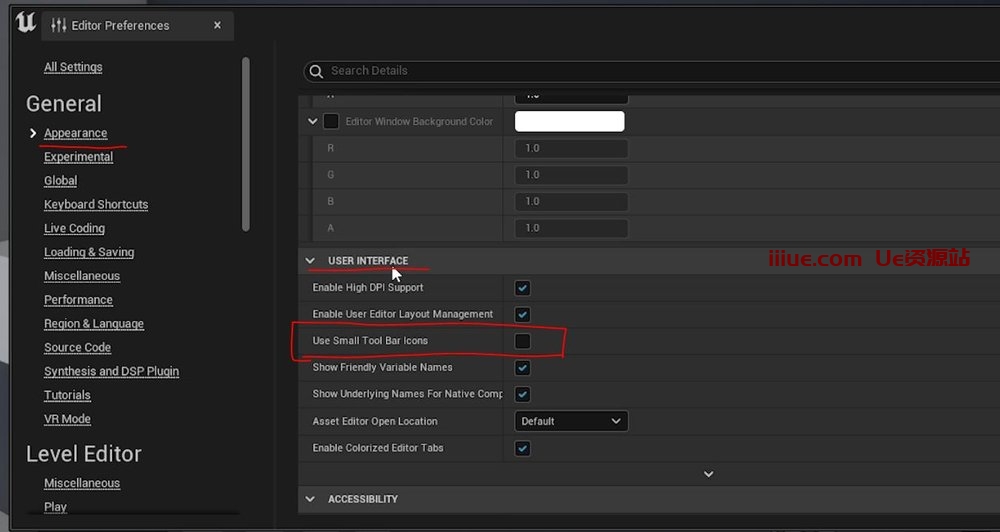This screenshot has width=1000, height=532.
Task: Click the Unreal Engine logo icon
Action: click(26, 24)
